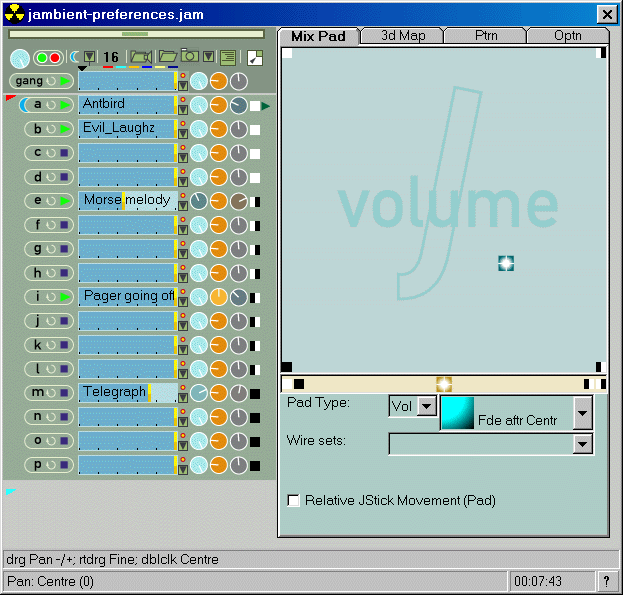Switch to the 3d Map tab
This screenshot has width=623, height=595.
pos(402,36)
